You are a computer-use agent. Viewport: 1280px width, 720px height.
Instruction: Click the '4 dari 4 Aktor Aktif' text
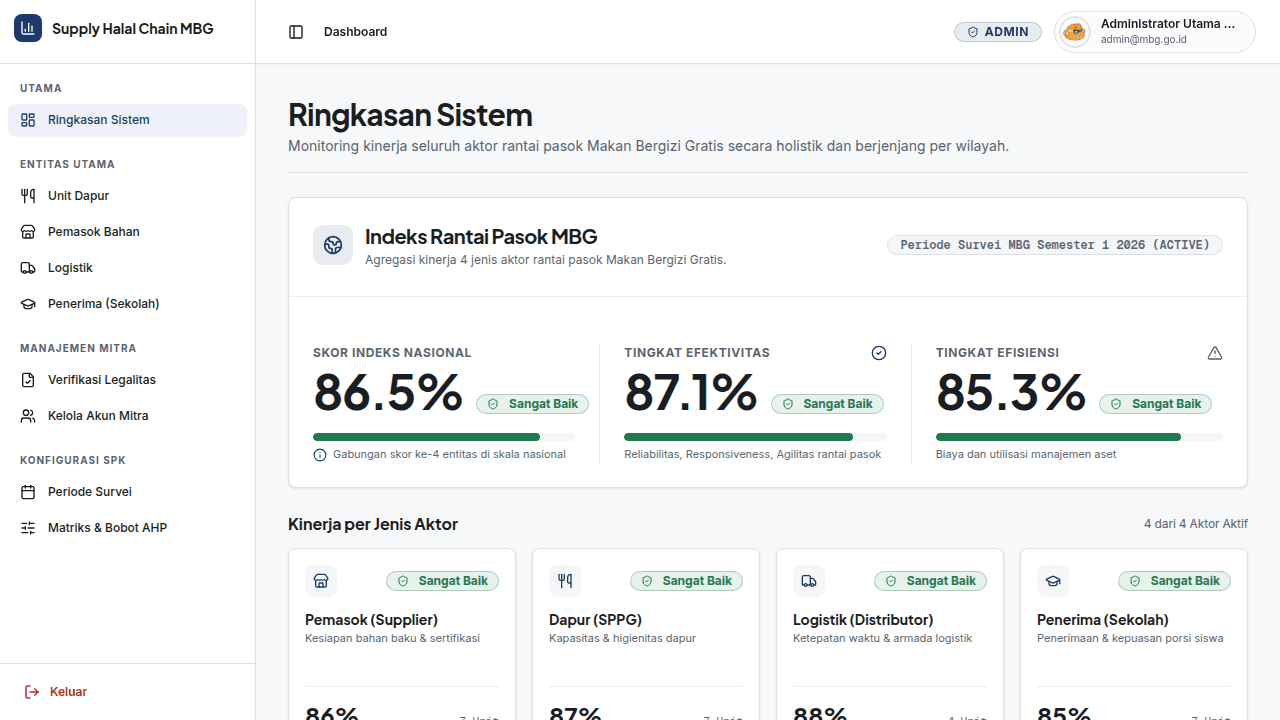click(x=1196, y=524)
